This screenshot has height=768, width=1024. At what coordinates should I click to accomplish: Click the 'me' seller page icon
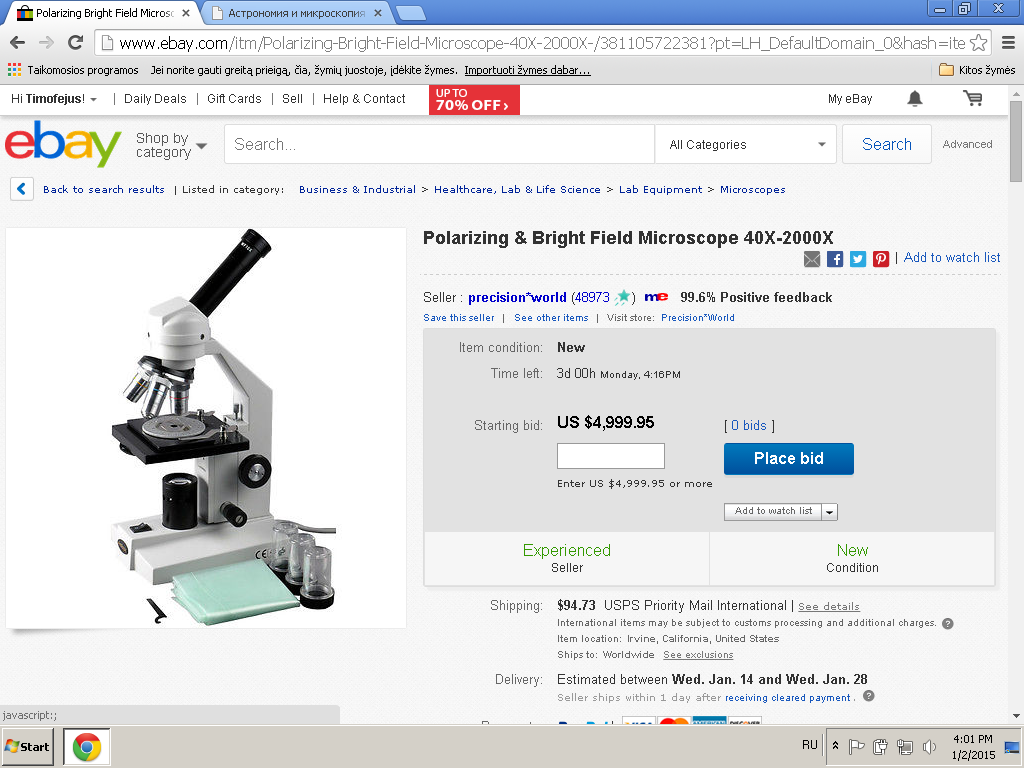(656, 297)
